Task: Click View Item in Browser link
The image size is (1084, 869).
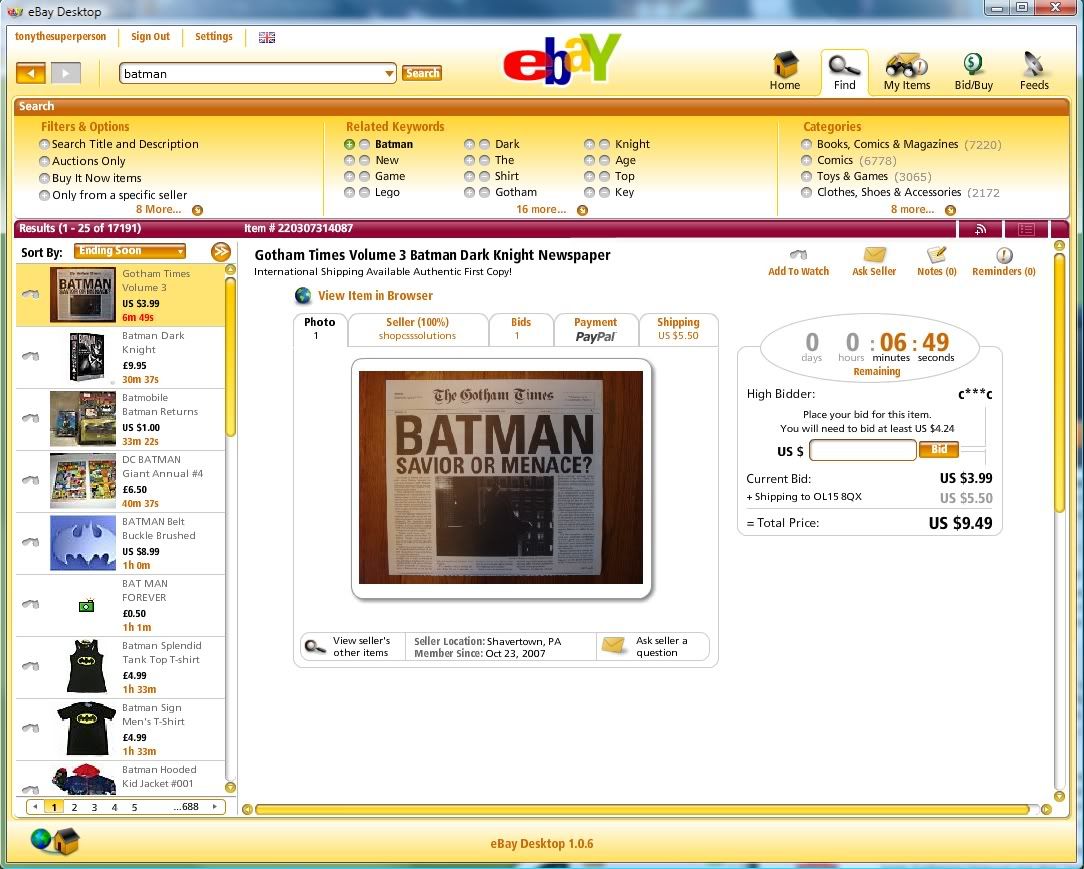Action: coord(375,296)
